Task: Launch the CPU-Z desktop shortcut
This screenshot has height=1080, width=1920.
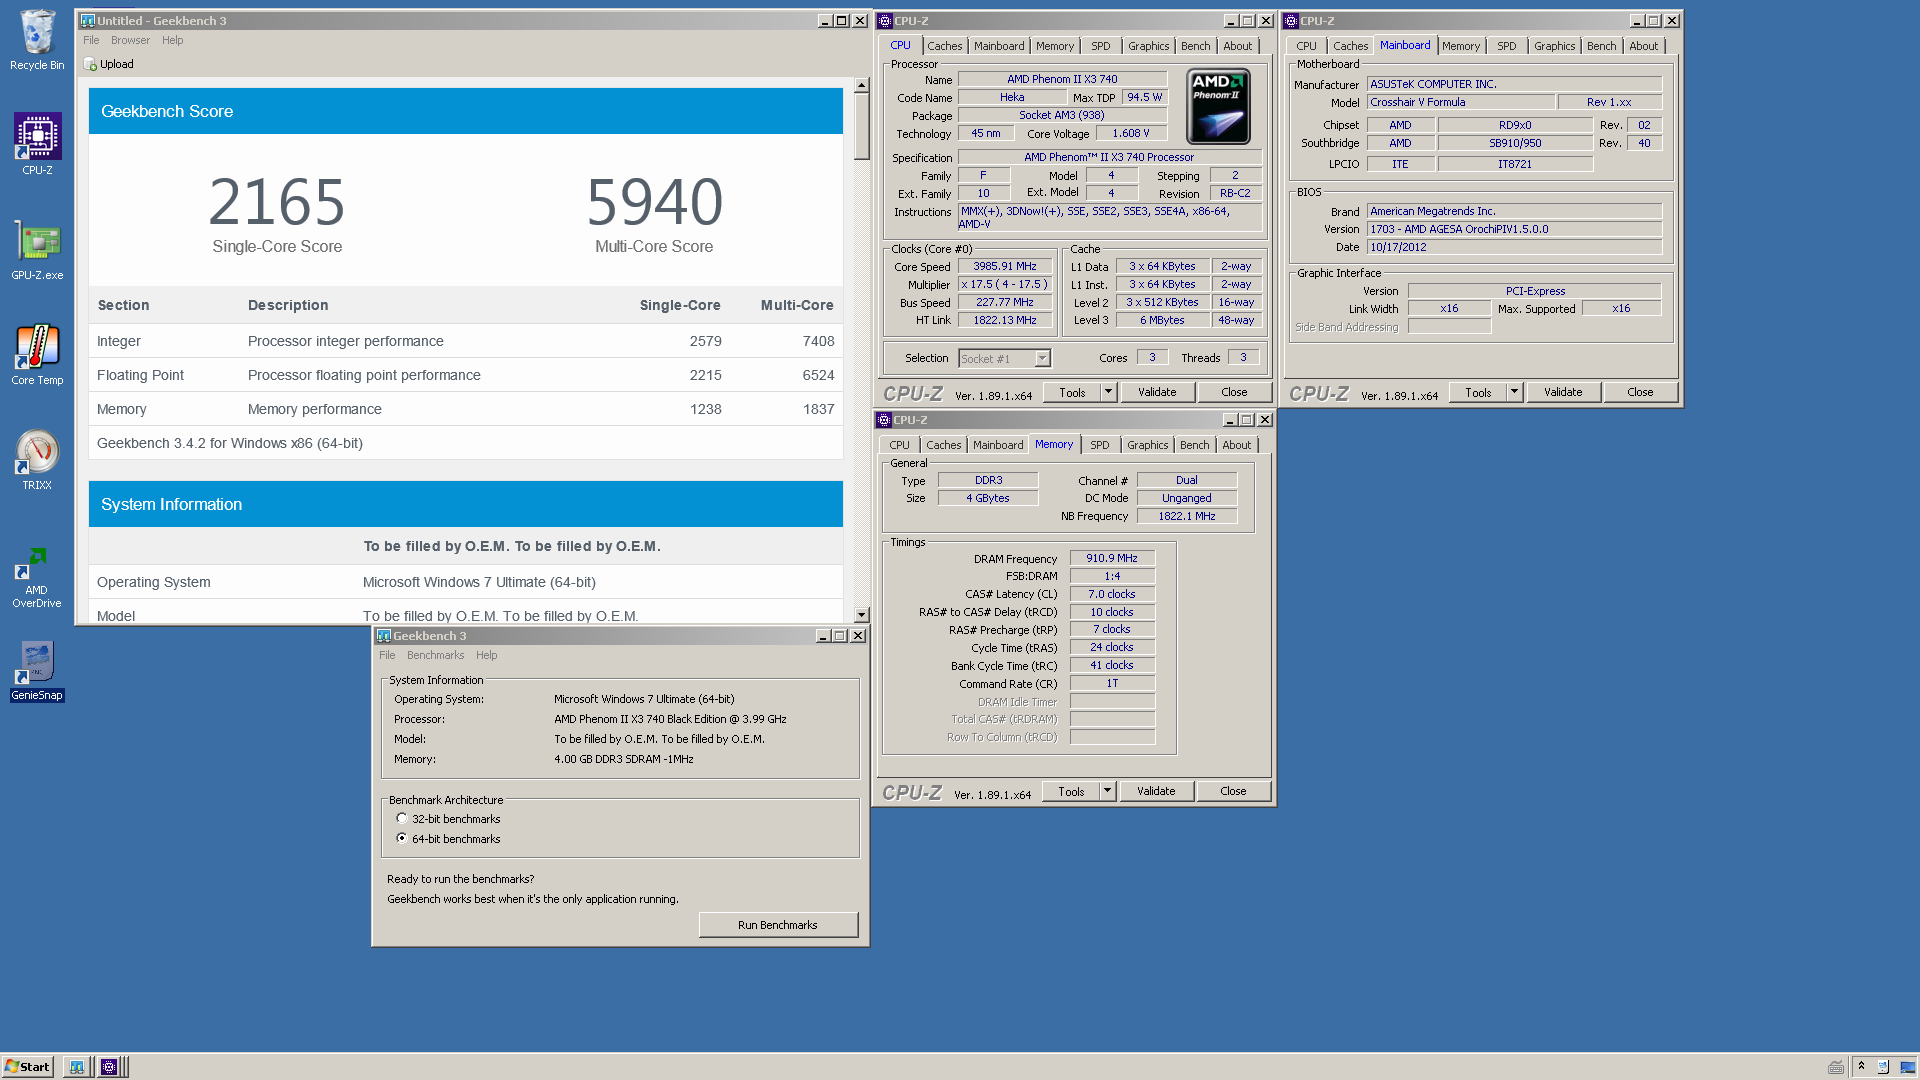Action: 37,143
